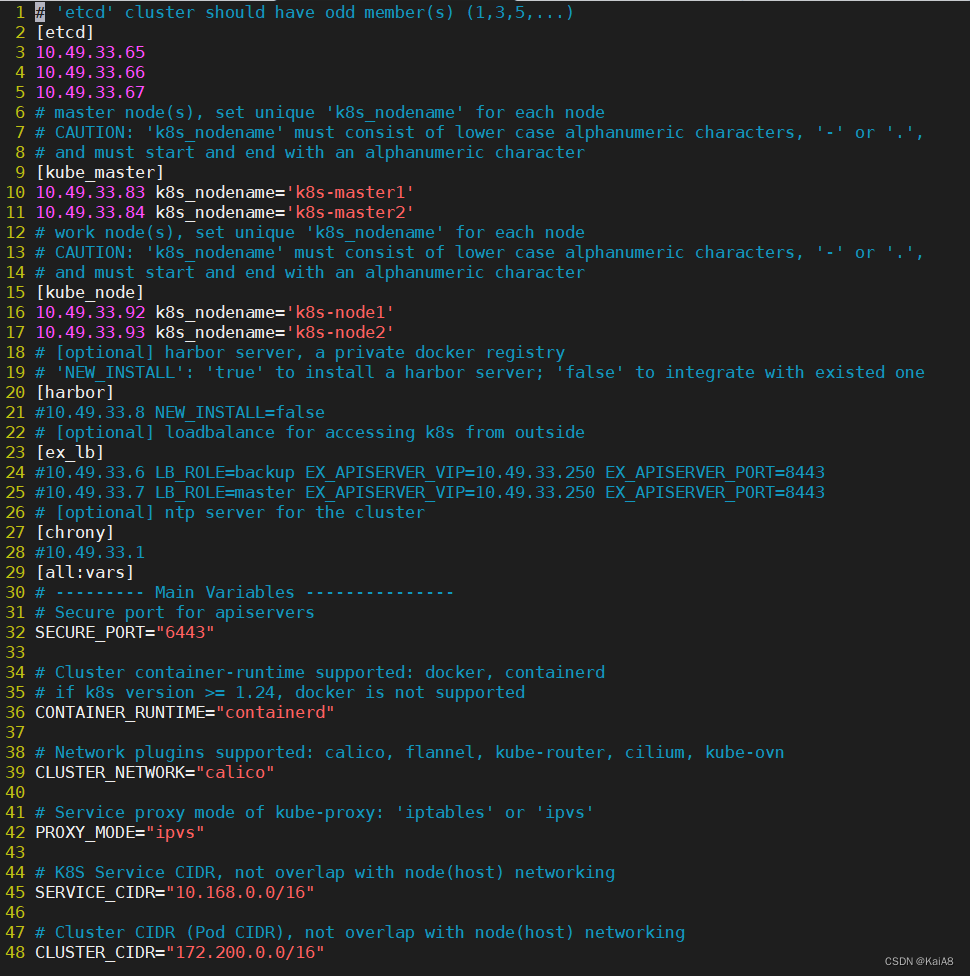Click the PROXY_MODE variable name
This screenshot has height=976, width=970.
coord(85,832)
